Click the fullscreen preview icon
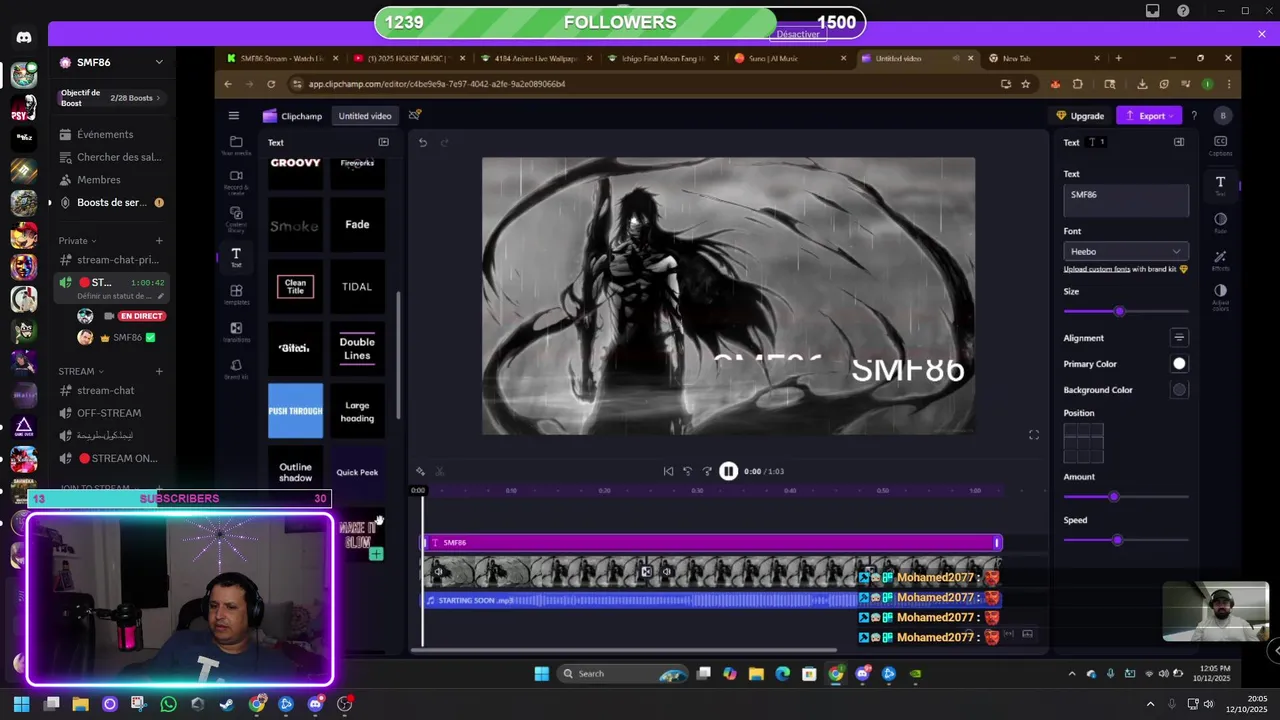 pyautogui.click(x=1034, y=435)
